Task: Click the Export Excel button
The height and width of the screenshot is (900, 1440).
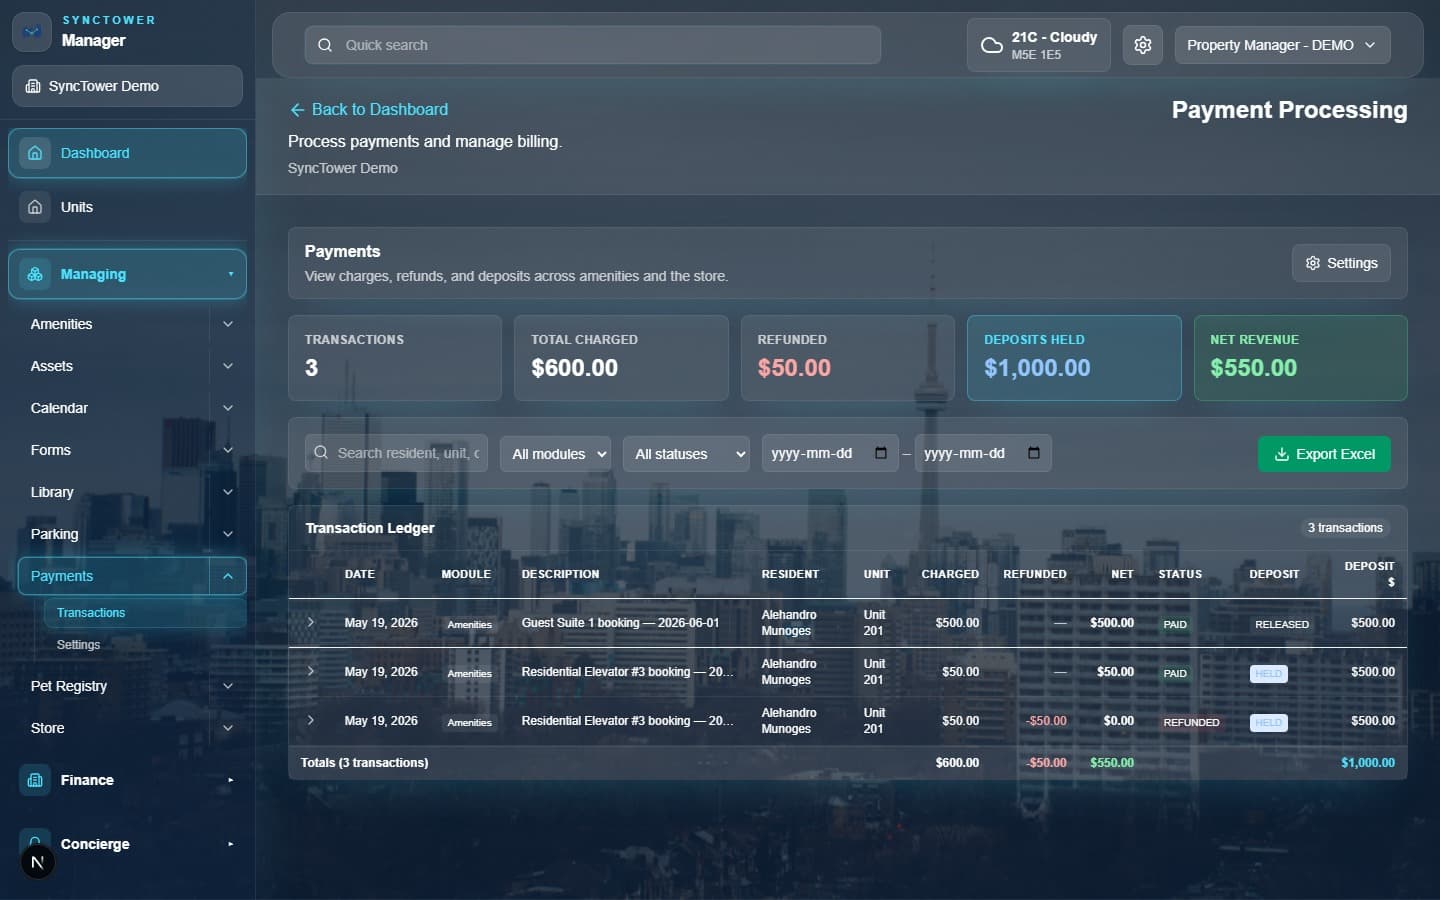Action: 1324,454
